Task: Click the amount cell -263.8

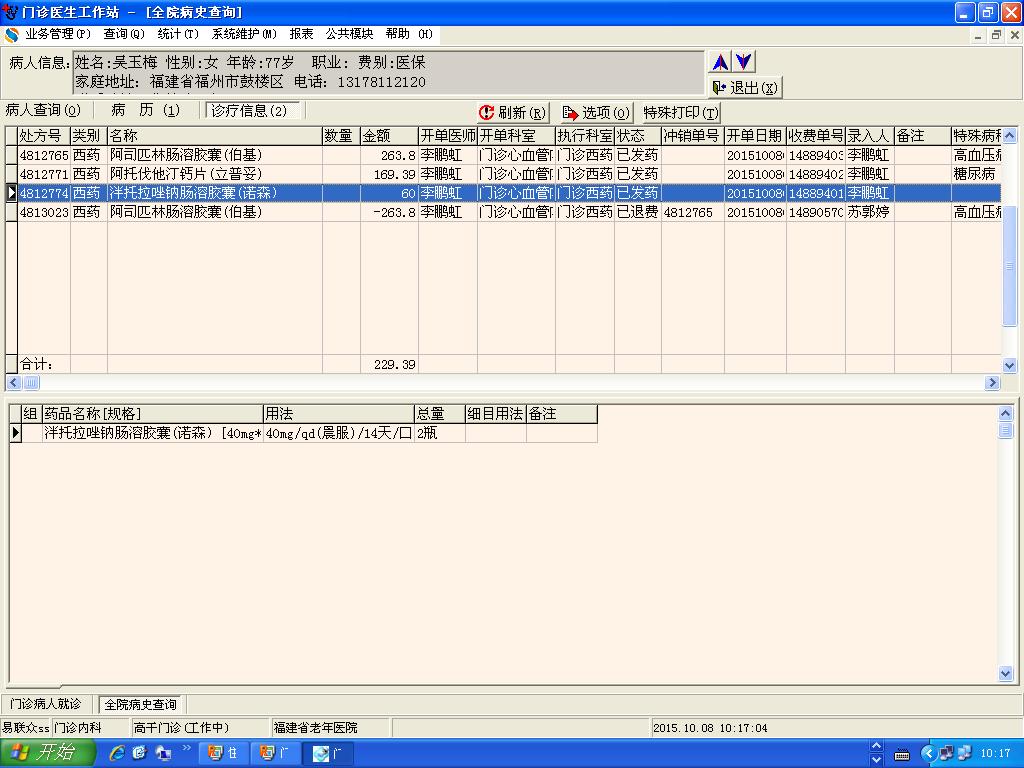Action: [389, 212]
